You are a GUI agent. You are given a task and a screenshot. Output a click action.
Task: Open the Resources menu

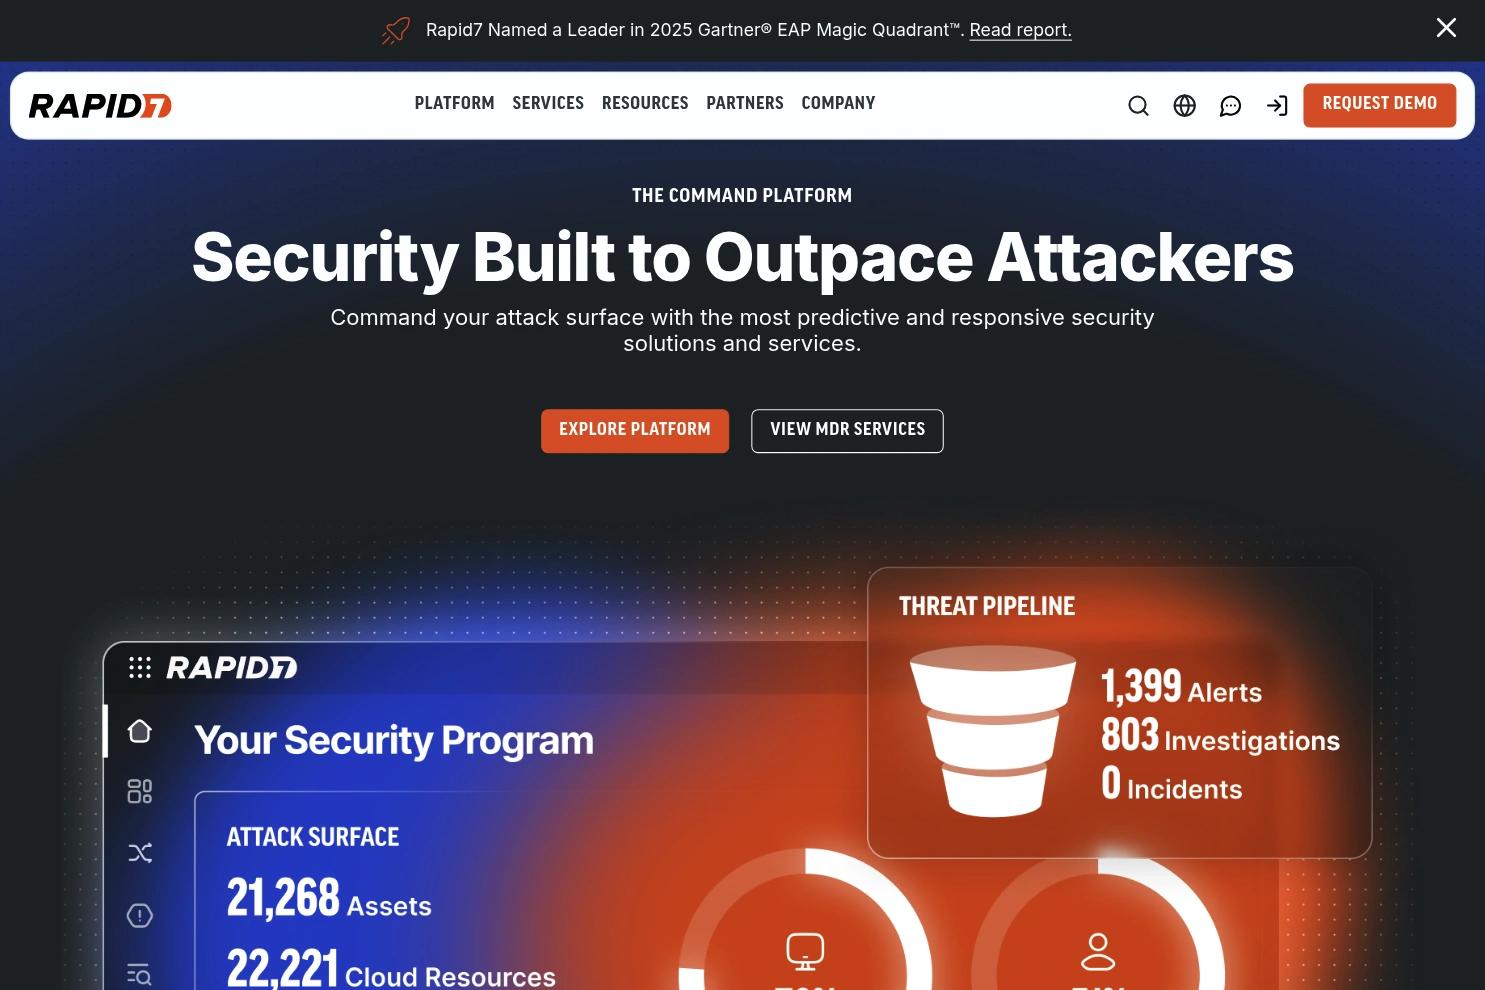tap(645, 103)
